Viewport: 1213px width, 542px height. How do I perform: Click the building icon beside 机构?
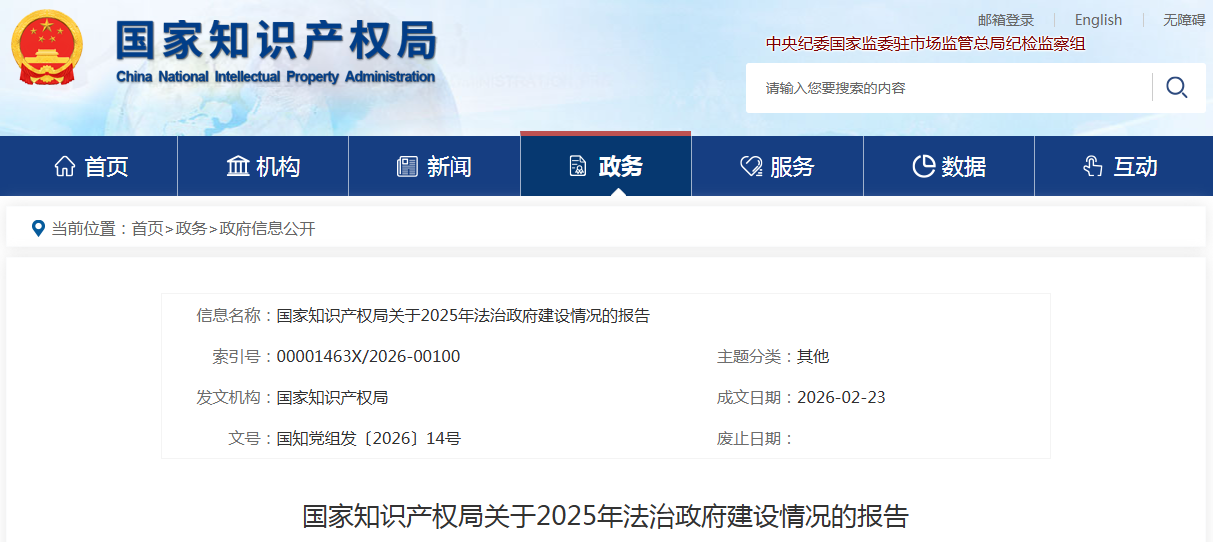pos(238,167)
